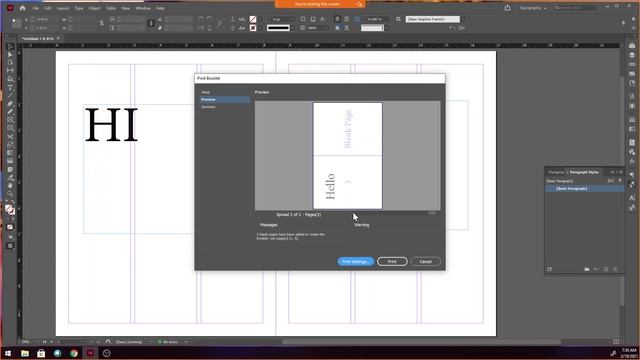Viewport: 640px width, 360px height.
Task: Open the Layout menu
Action: 62,8
